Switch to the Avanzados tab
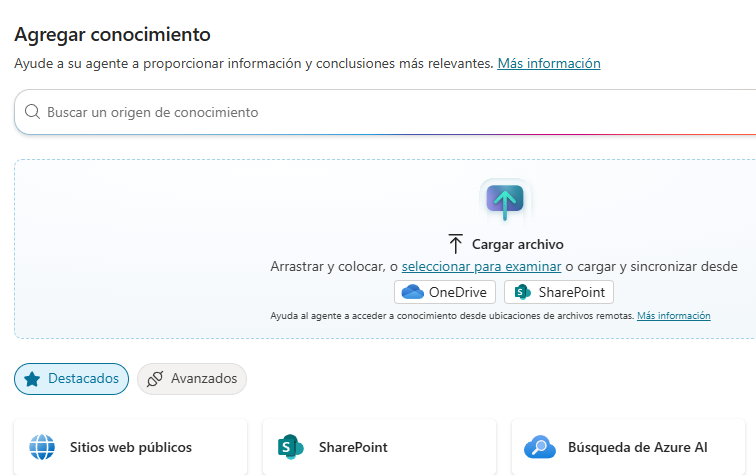This screenshot has width=756, height=475. coord(192,379)
